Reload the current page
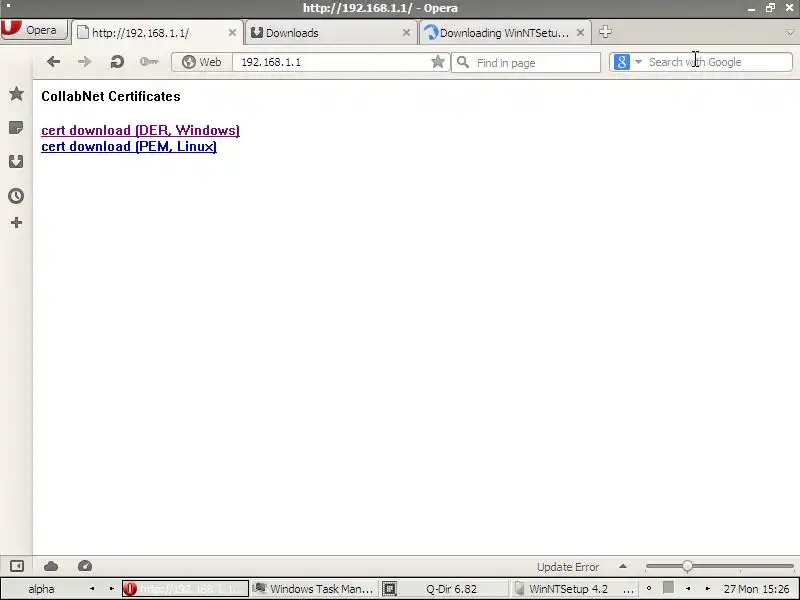 point(117,62)
